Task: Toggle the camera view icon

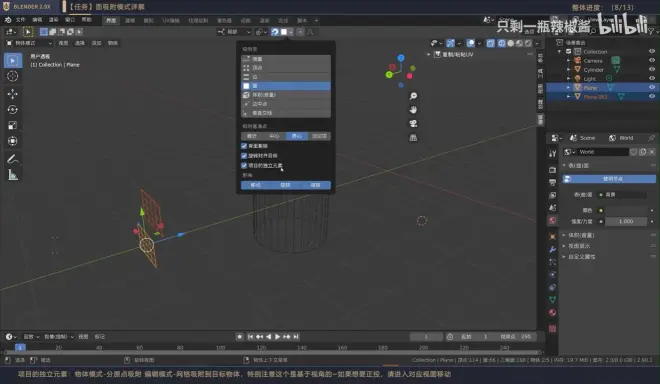Action: pyautogui.click(x=413, y=124)
